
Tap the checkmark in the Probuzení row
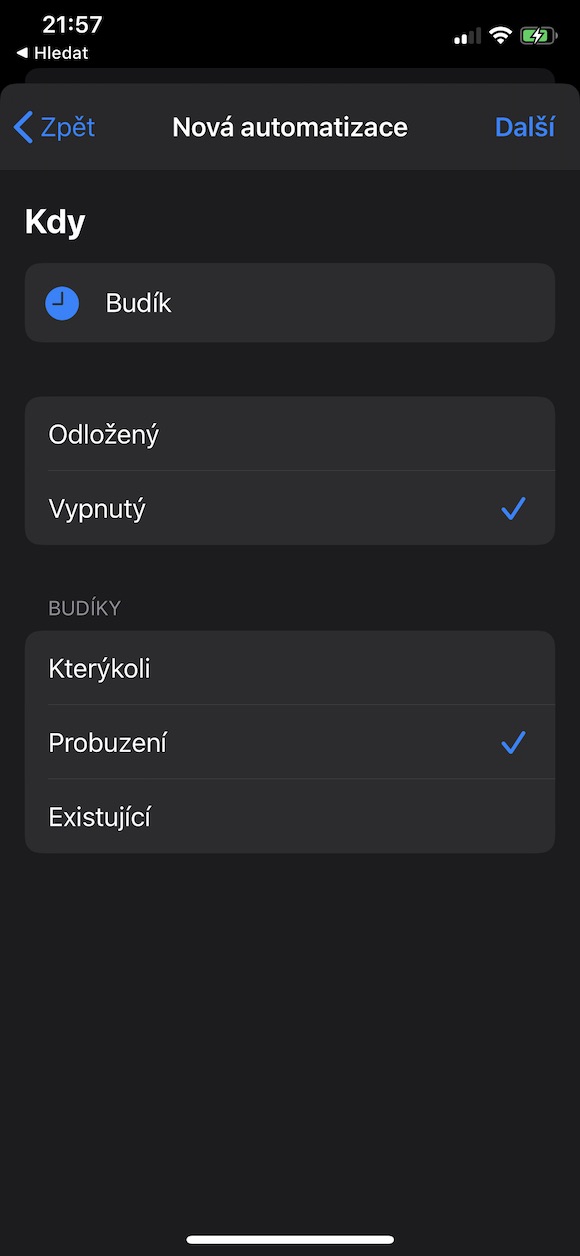pyautogui.click(x=513, y=742)
